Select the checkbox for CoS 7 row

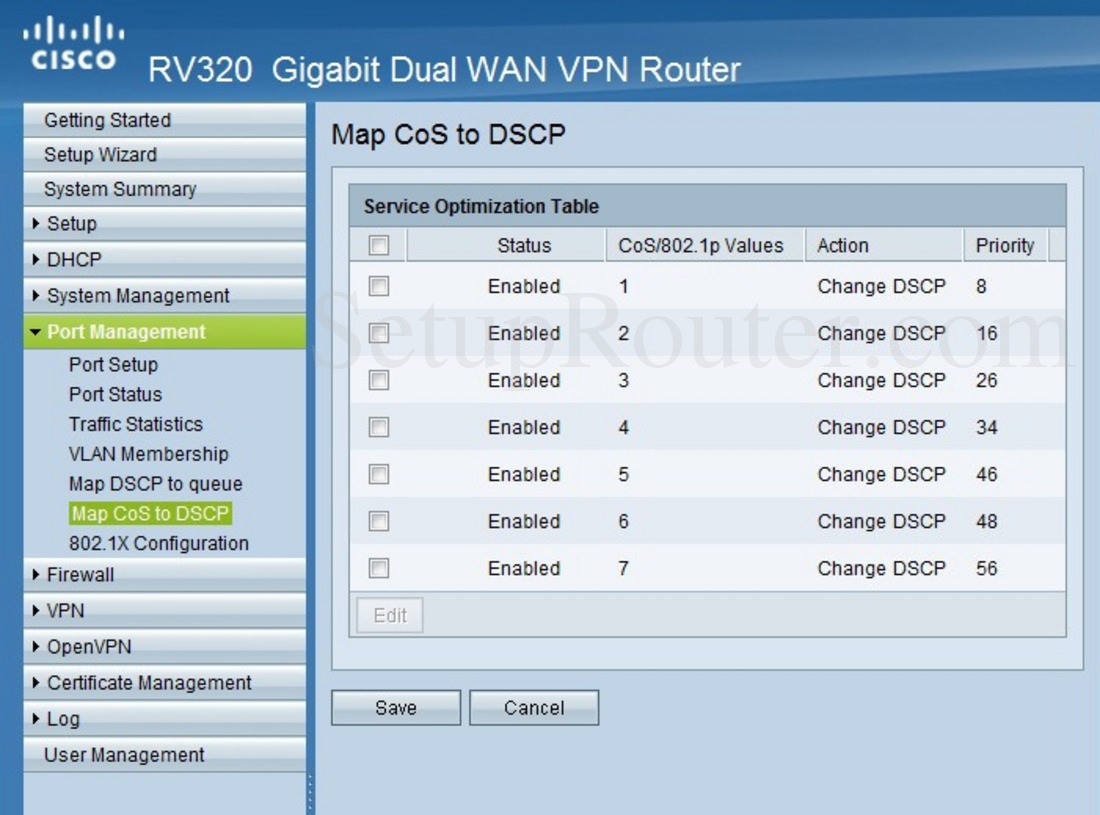point(379,568)
